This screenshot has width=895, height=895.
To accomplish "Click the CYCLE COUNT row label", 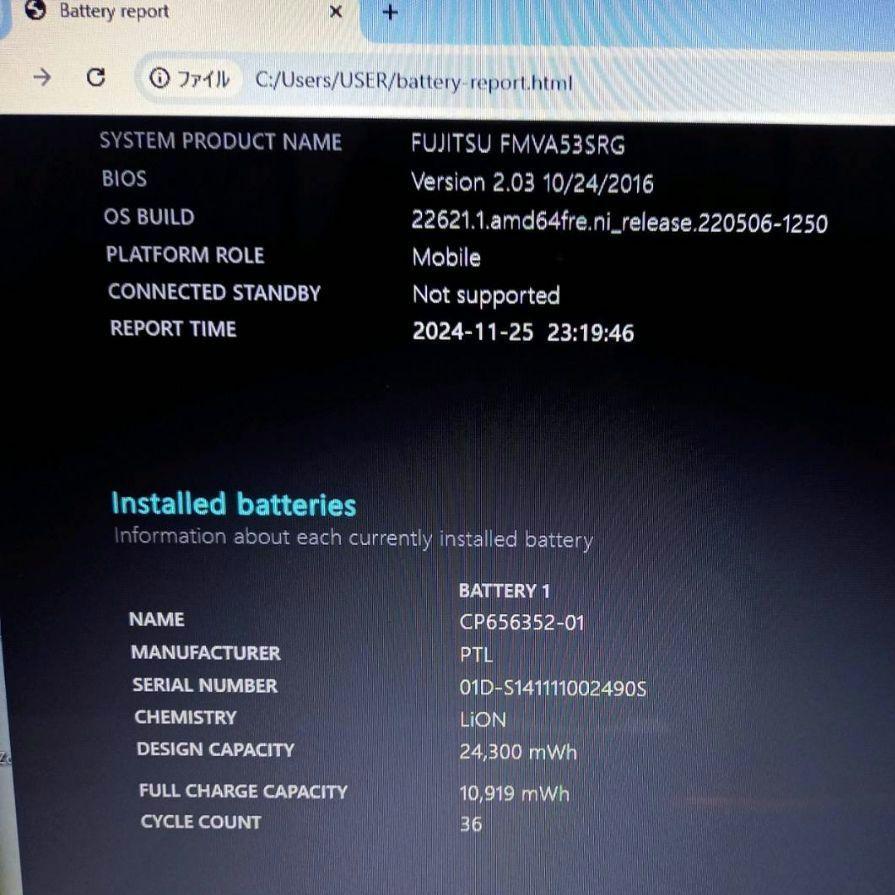I will tap(201, 822).
